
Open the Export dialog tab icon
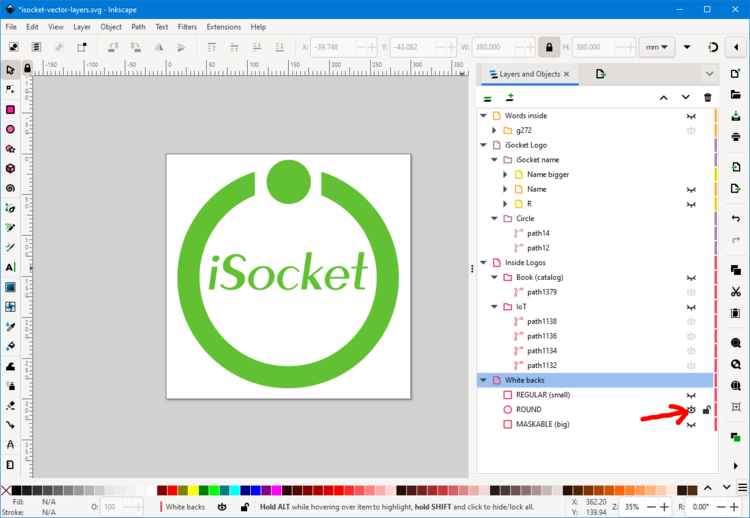coord(600,74)
